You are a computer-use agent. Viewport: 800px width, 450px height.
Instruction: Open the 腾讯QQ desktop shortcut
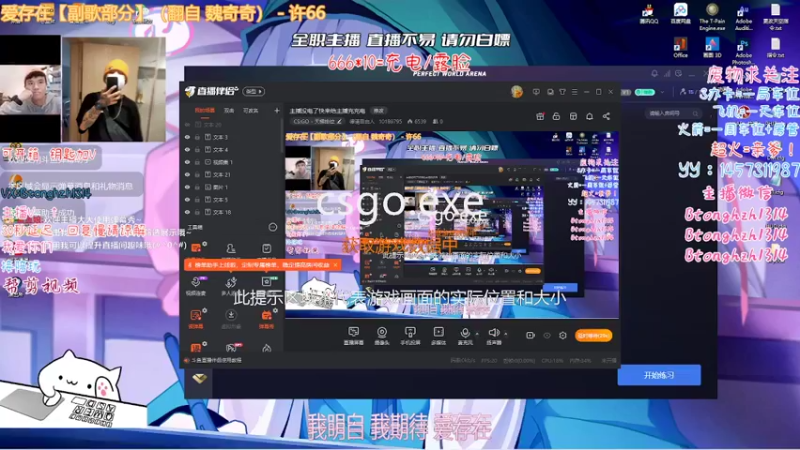(648, 14)
